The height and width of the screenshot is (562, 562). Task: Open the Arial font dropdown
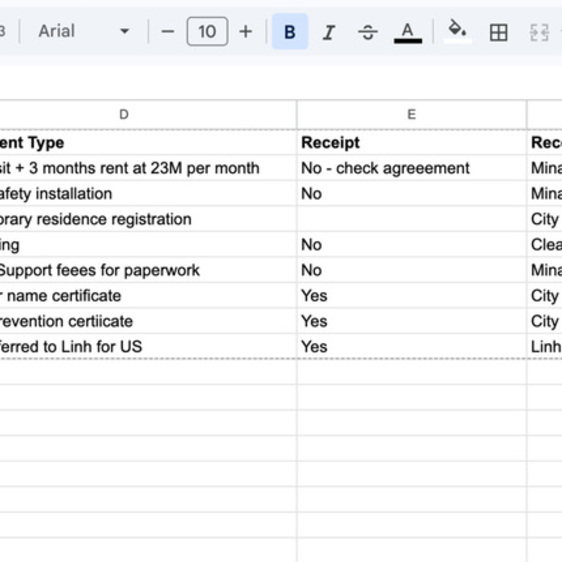point(84,31)
